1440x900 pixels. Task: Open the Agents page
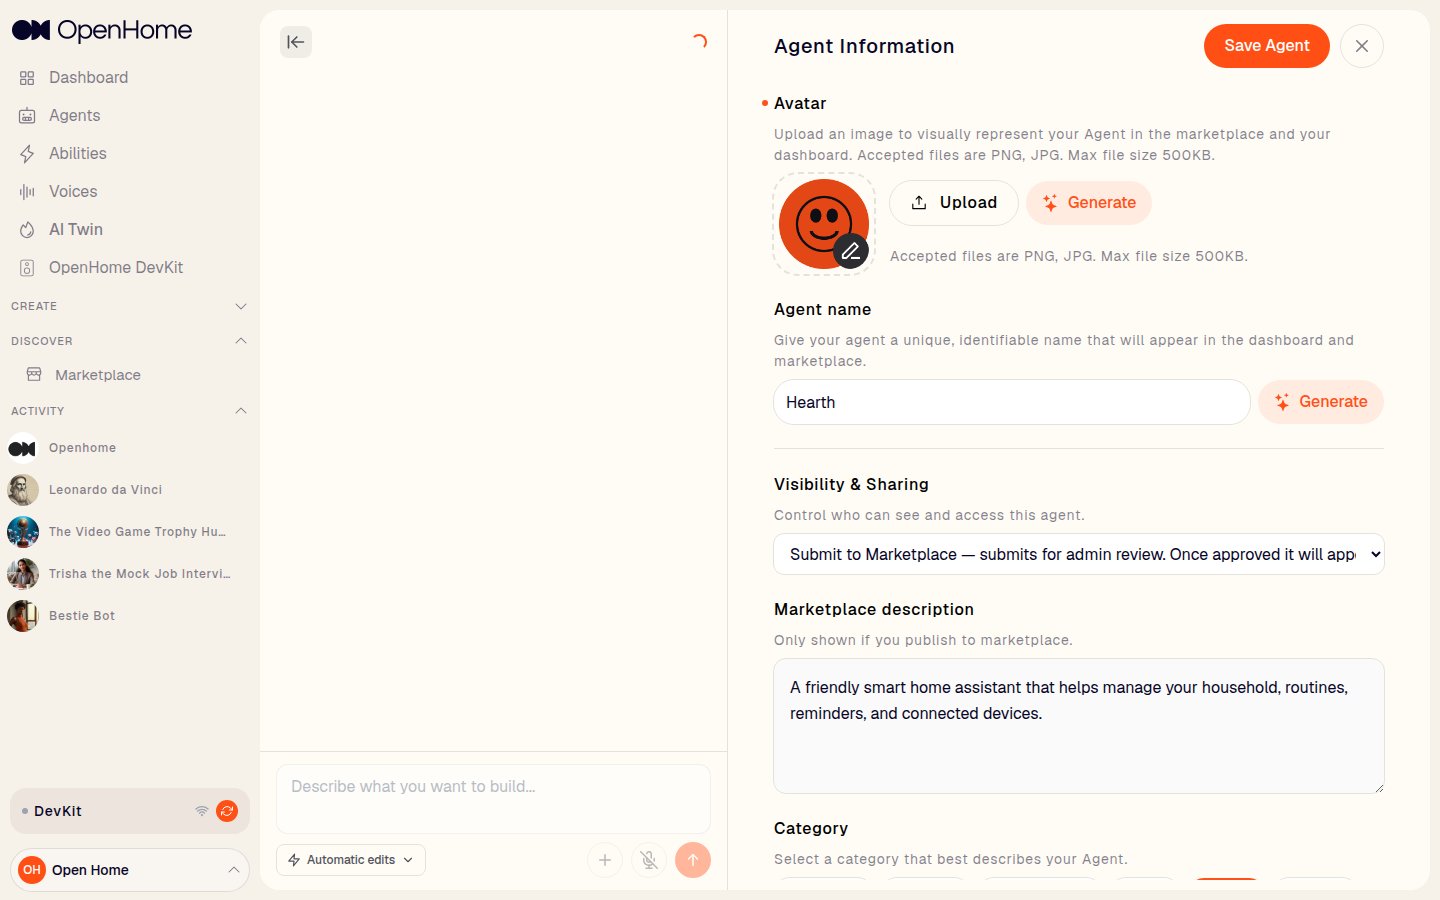[74, 115]
